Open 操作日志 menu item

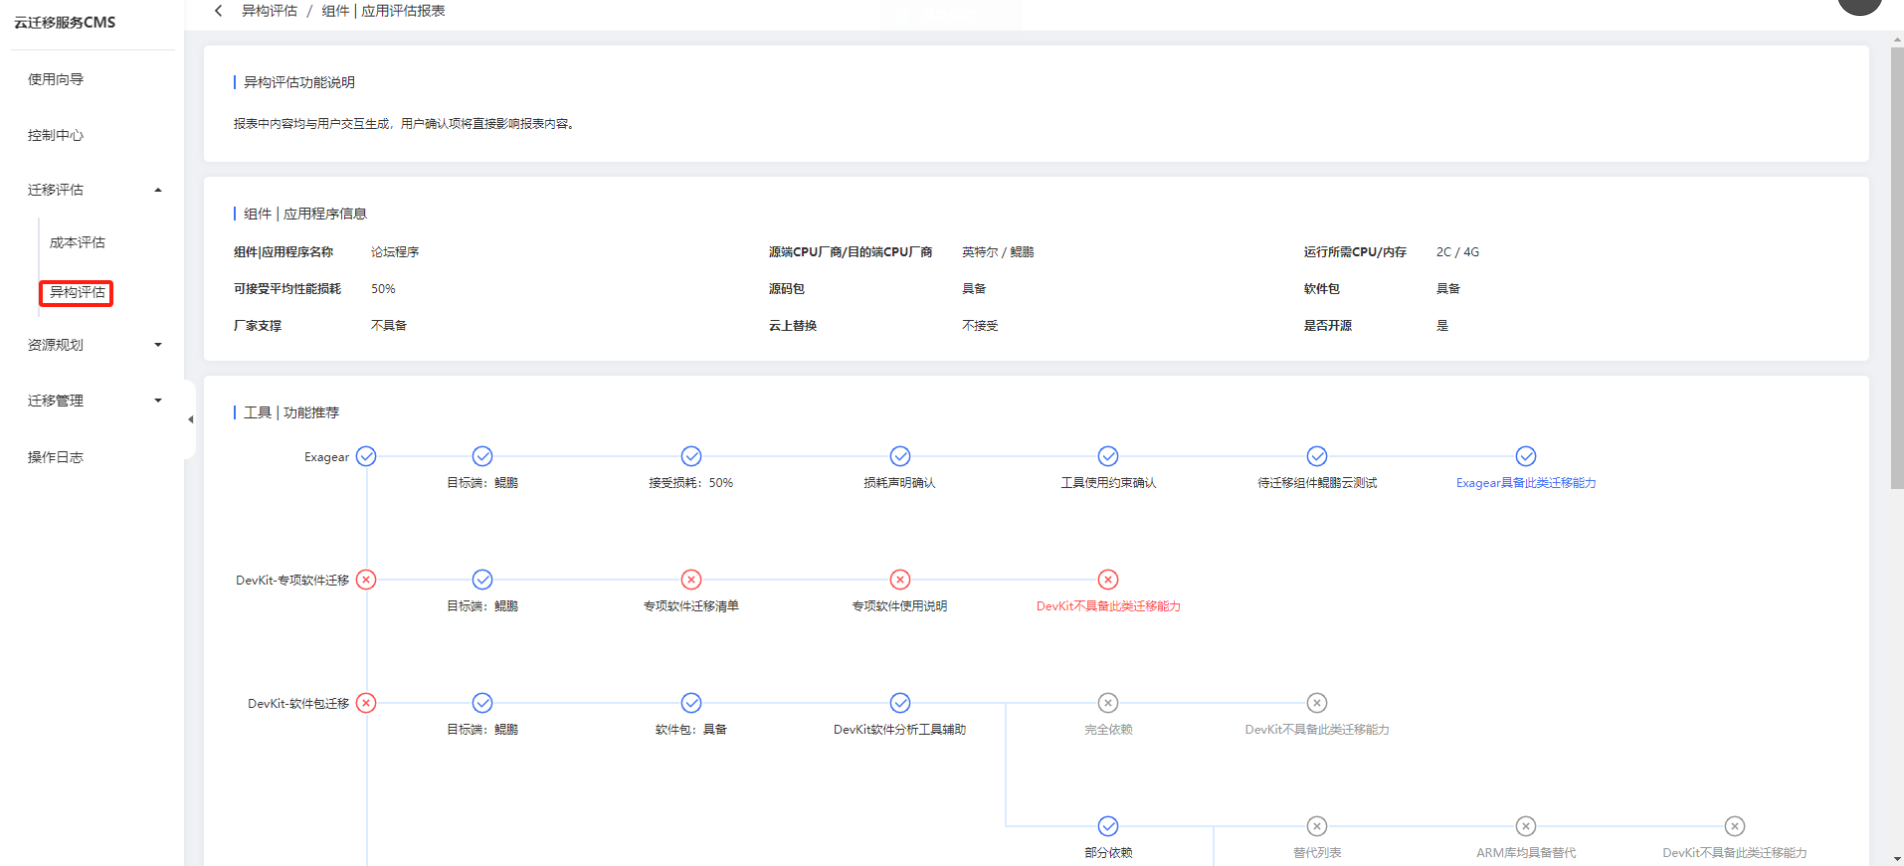click(56, 457)
